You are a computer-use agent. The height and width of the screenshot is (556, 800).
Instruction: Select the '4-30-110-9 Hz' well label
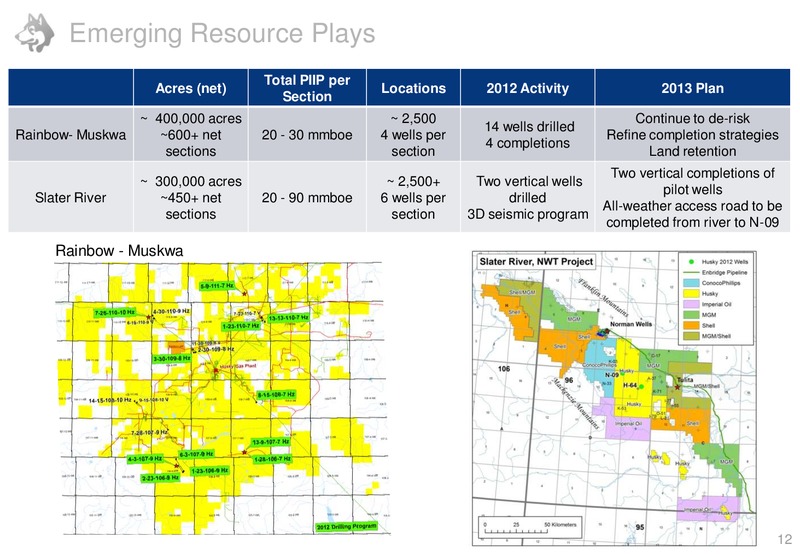point(171,311)
